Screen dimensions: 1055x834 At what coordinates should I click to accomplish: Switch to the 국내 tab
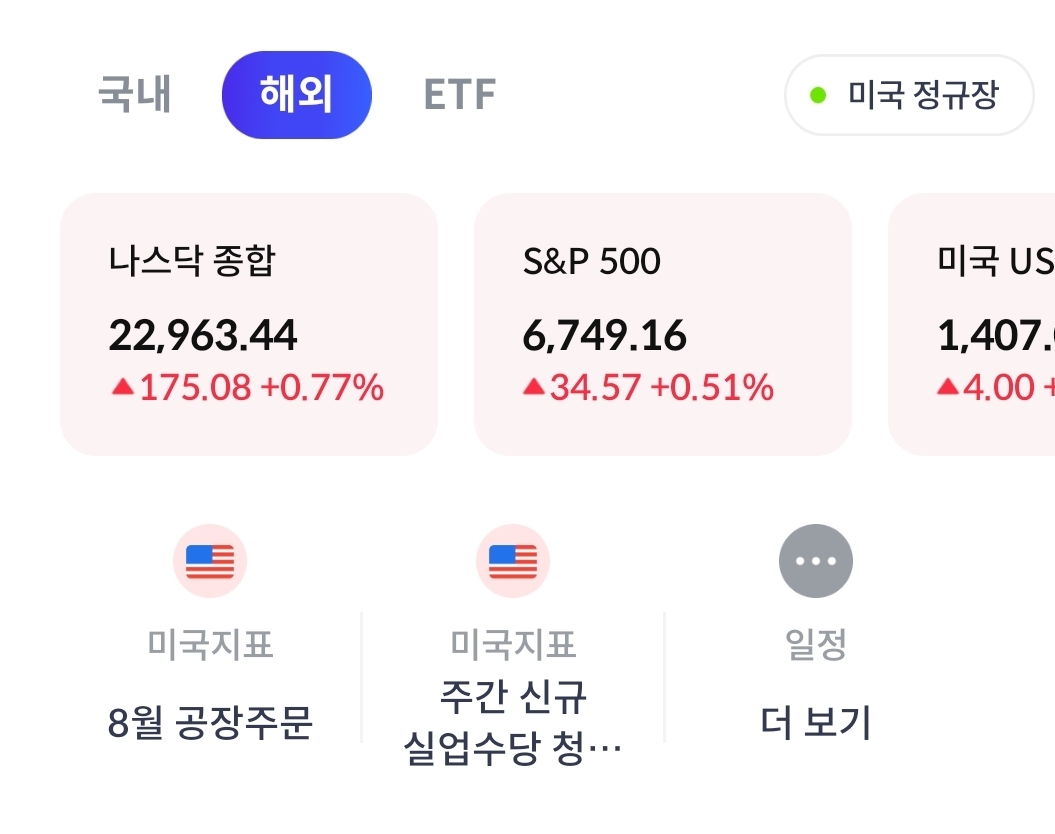pyautogui.click(x=135, y=95)
